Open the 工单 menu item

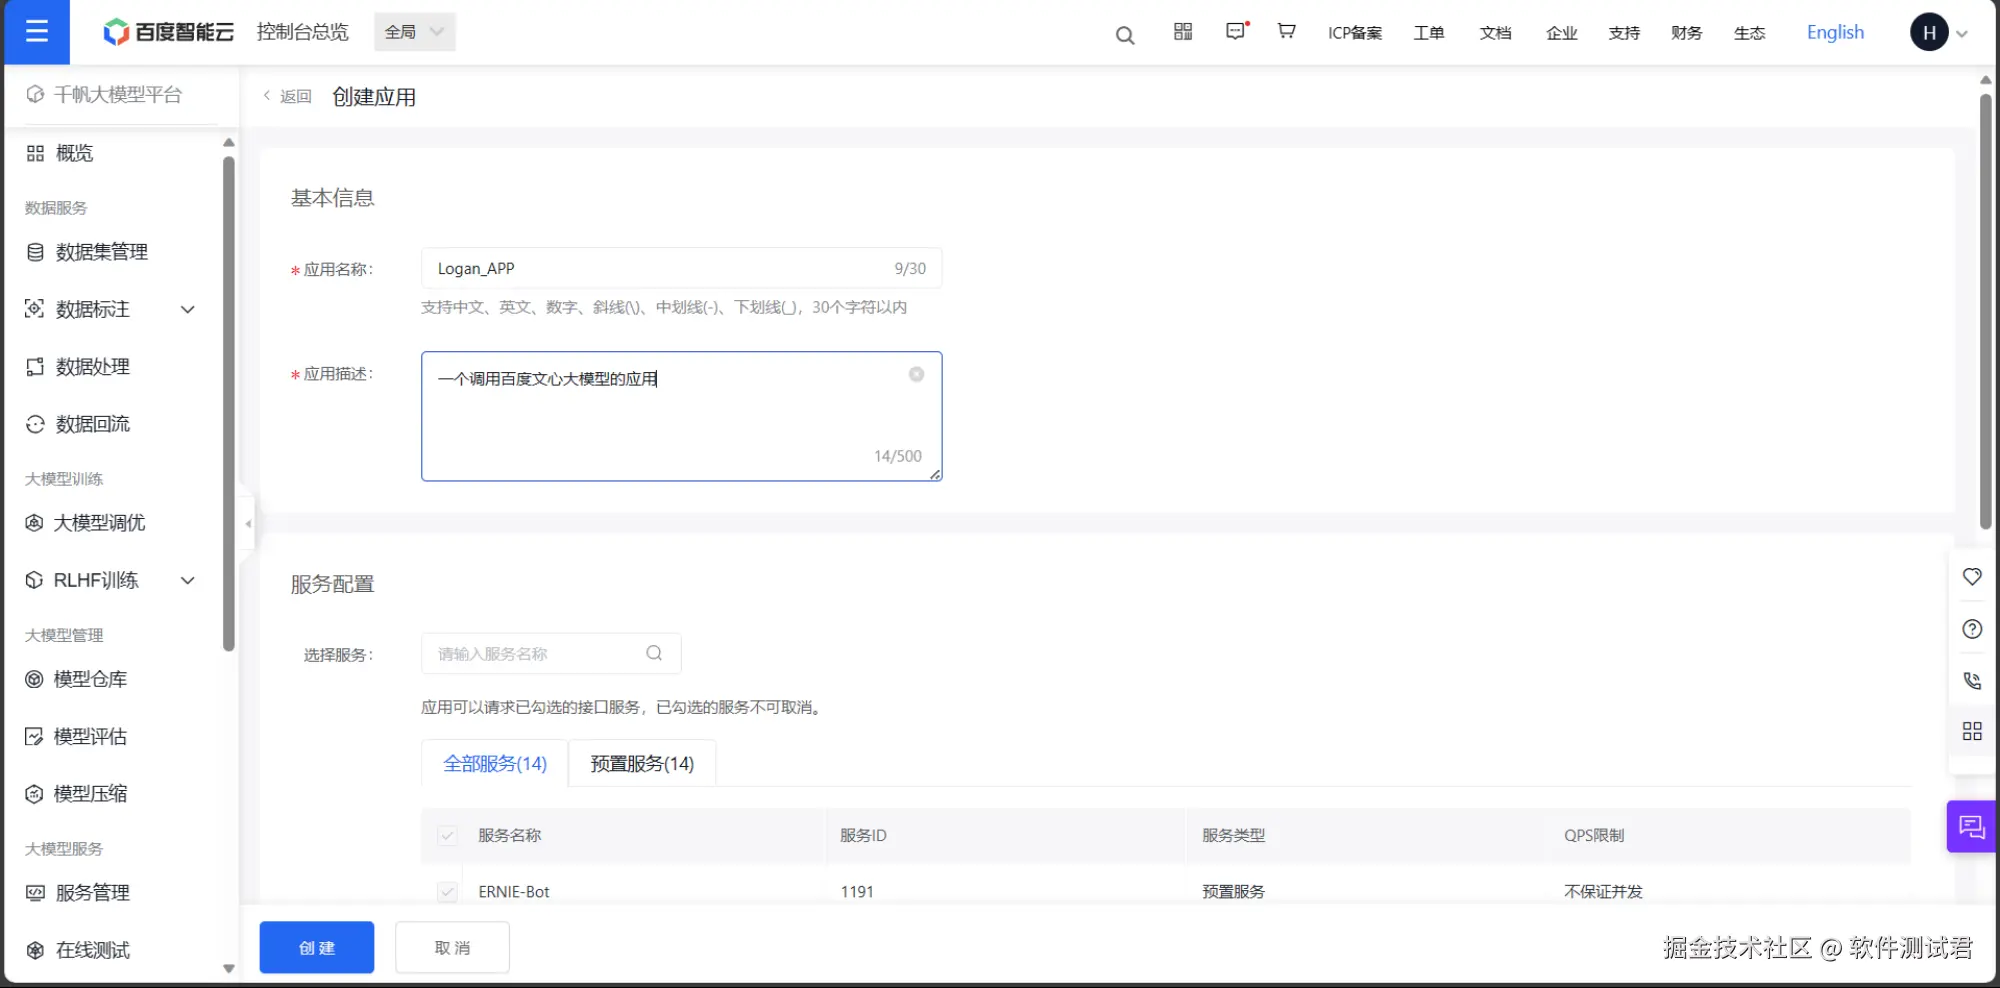coord(1429,33)
